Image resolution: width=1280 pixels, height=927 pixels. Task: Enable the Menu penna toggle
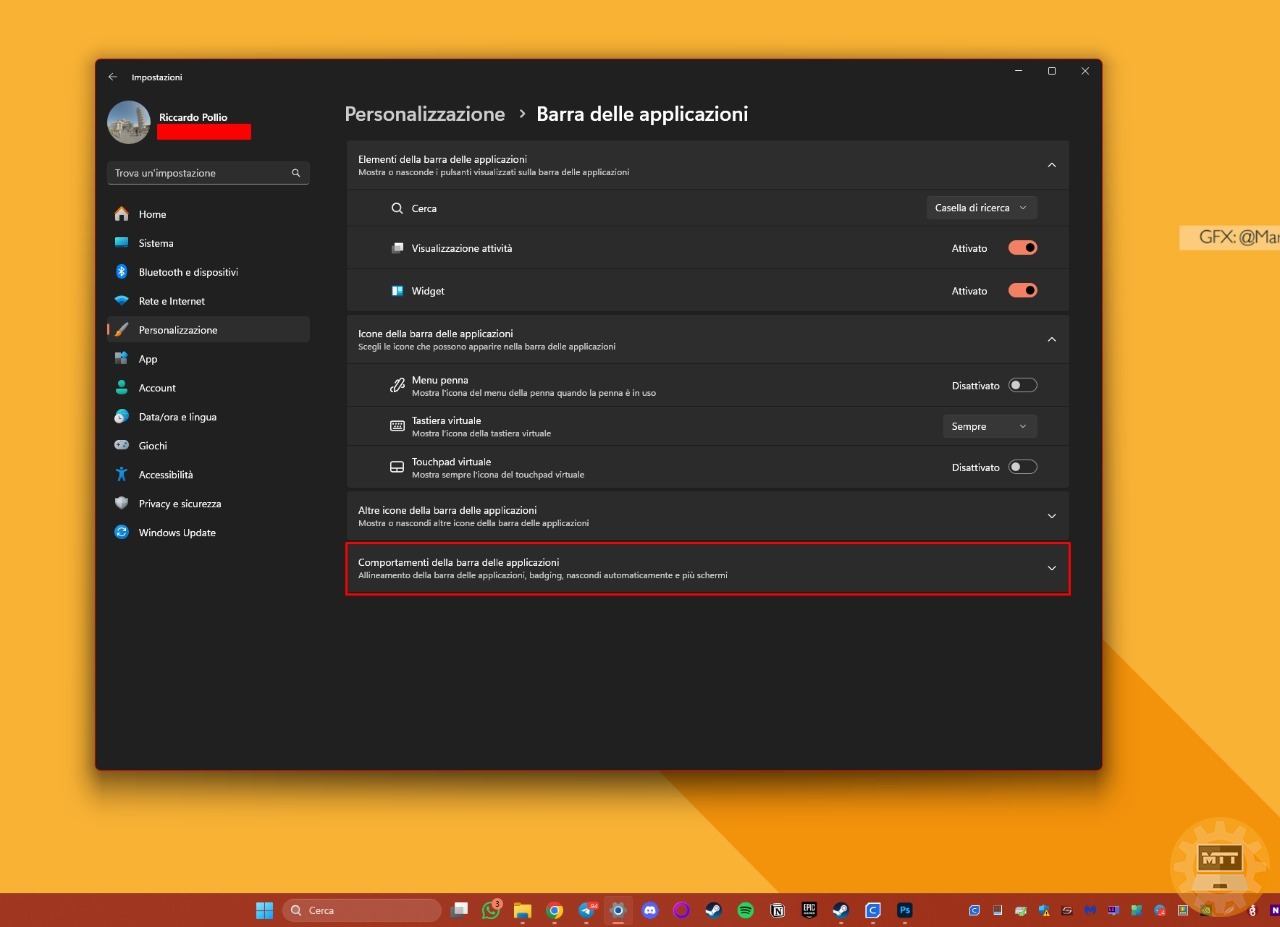point(1022,385)
